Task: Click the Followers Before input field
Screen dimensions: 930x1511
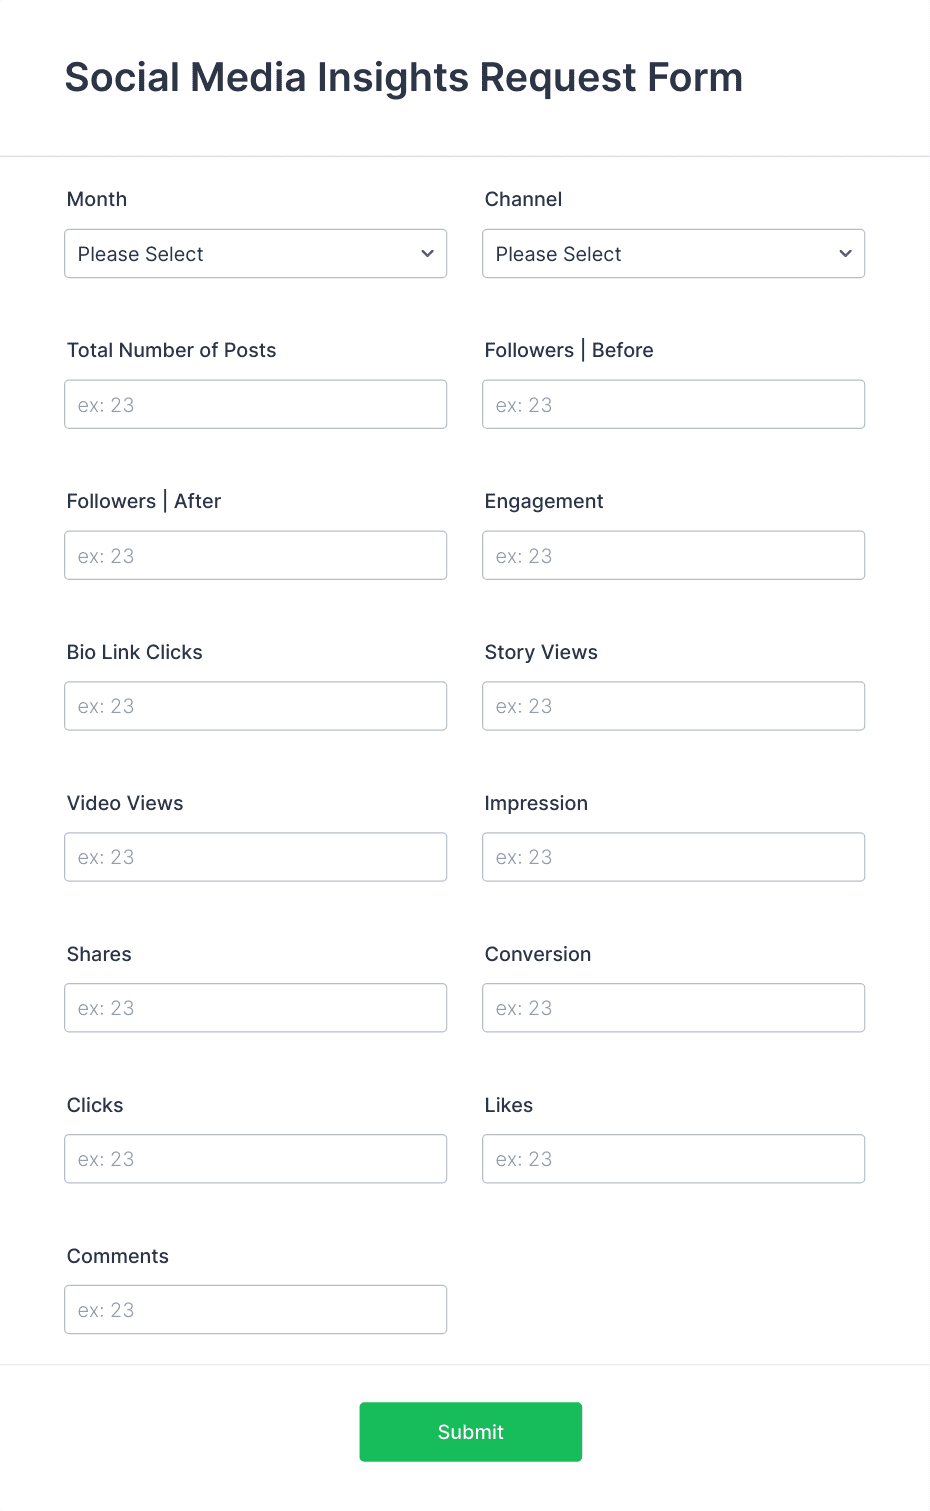Action: [673, 404]
